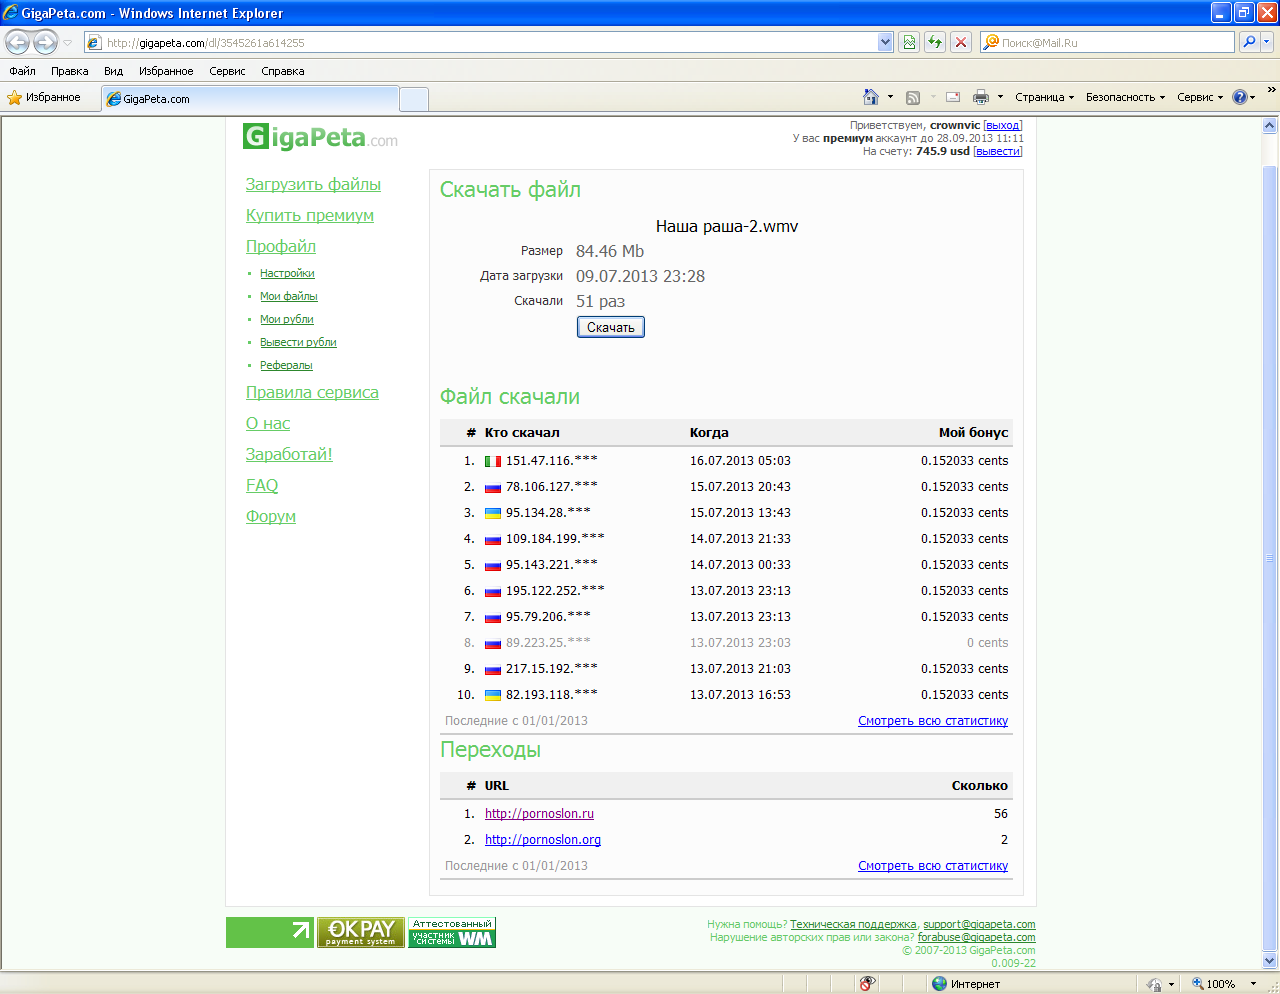Click the OKPAY payment system badge
The height and width of the screenshot is (994, 1280).
coord(361,932)
